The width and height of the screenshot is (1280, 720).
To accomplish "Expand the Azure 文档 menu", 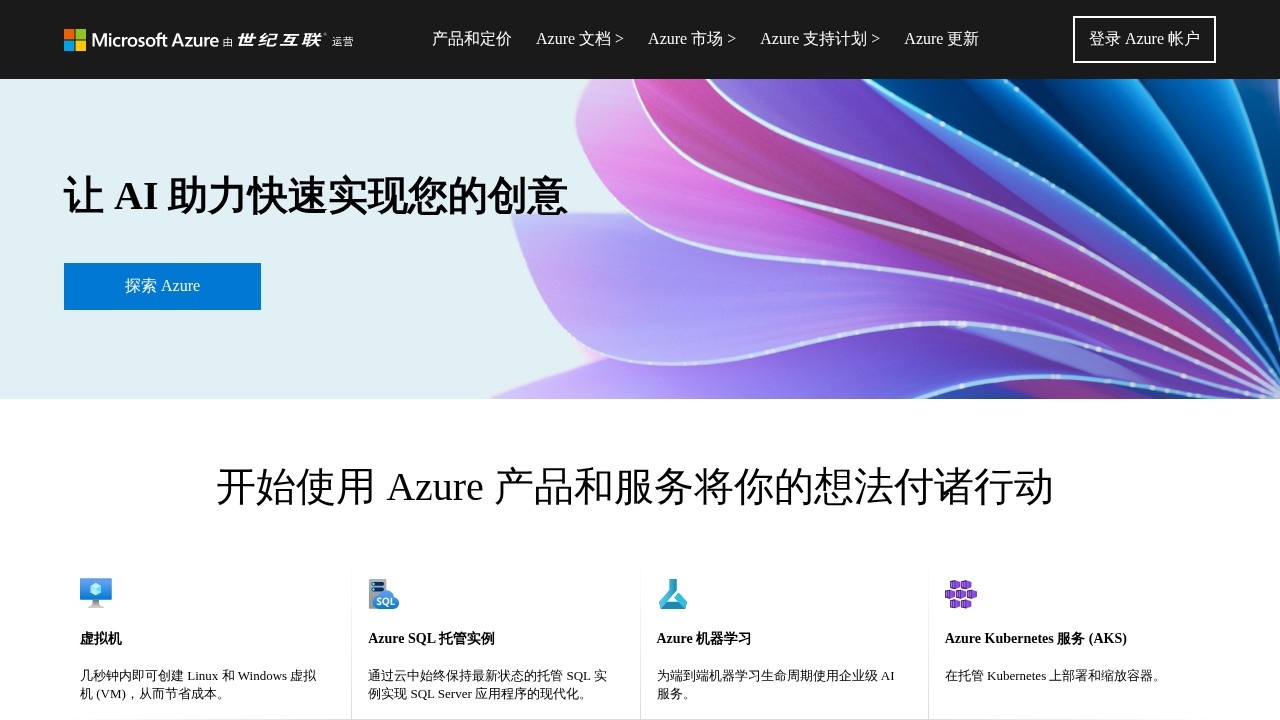I will click(580, 39).
